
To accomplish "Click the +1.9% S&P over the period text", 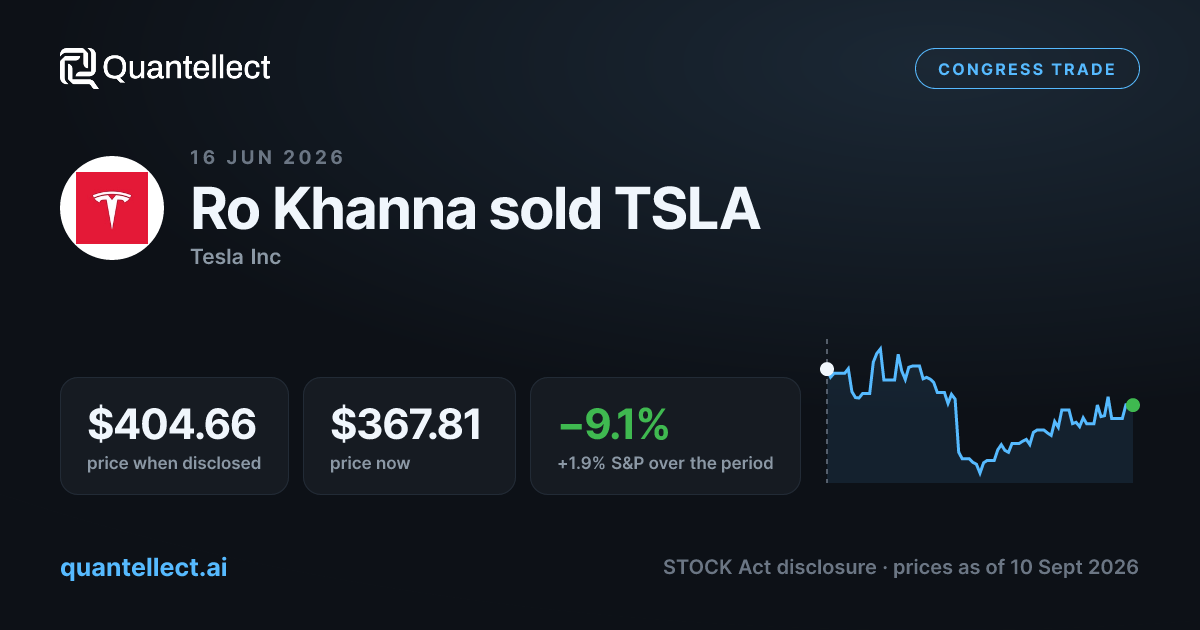I will pyautogui.click(x=665, y=463).
